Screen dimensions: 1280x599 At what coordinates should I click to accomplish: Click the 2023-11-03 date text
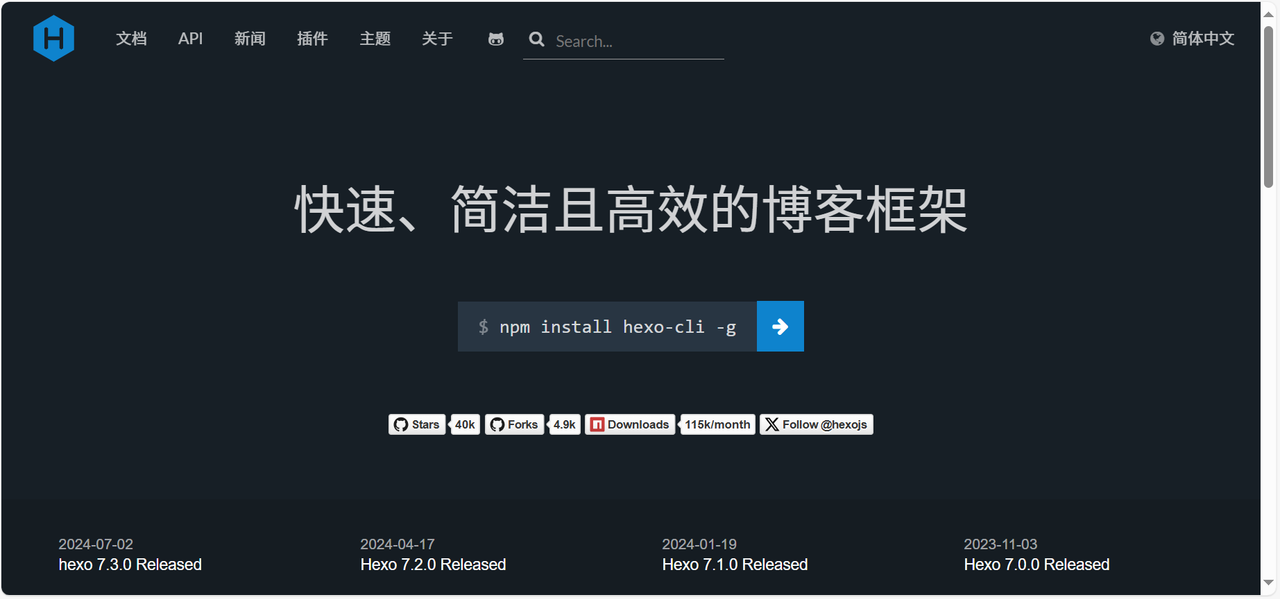click(x=1001, y=545)
